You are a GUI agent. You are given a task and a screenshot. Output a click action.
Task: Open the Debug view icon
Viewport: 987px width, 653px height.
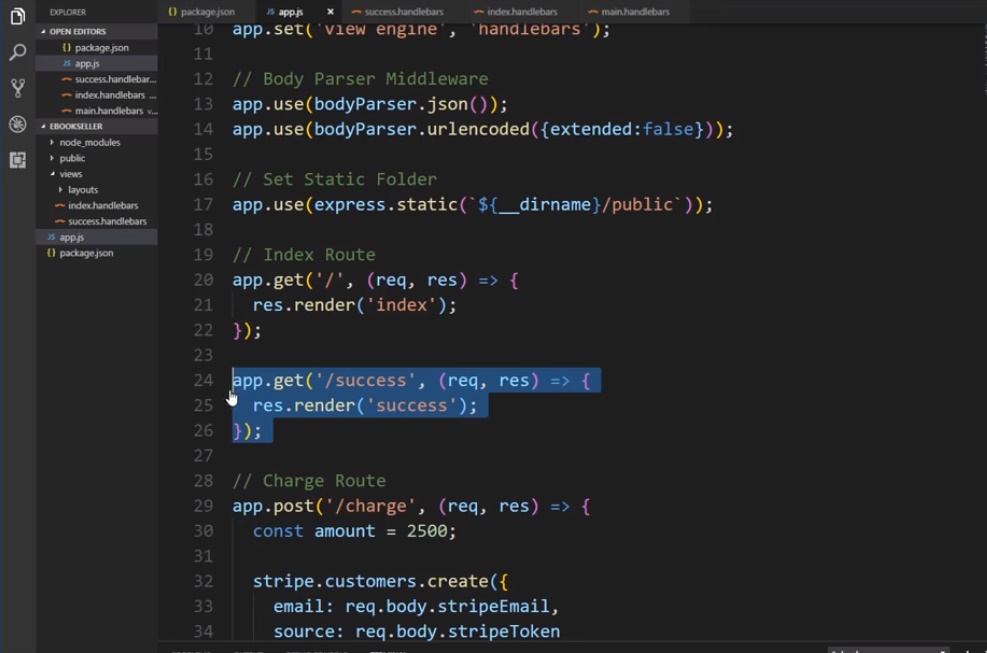18,124
